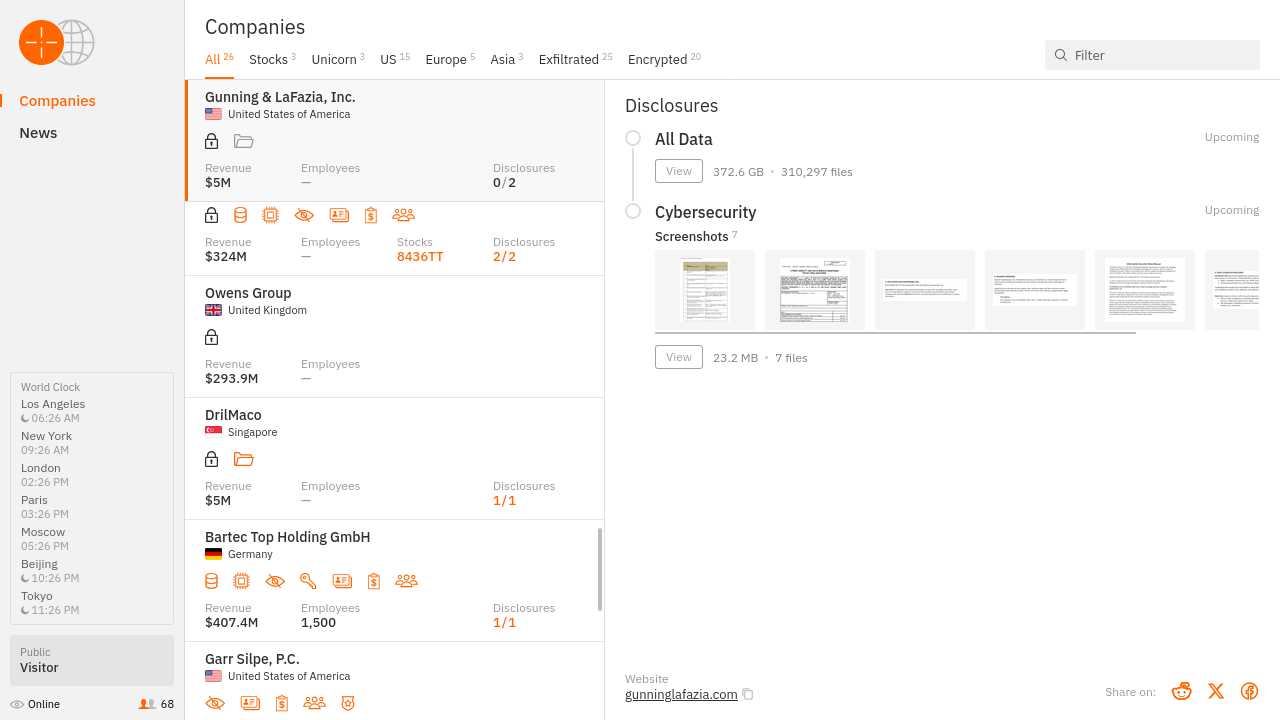This screenshot has height=720, width=1280.
Task: Click the lock icon under Owens Group
Action: pyautogui.click(x=211, y=337)
